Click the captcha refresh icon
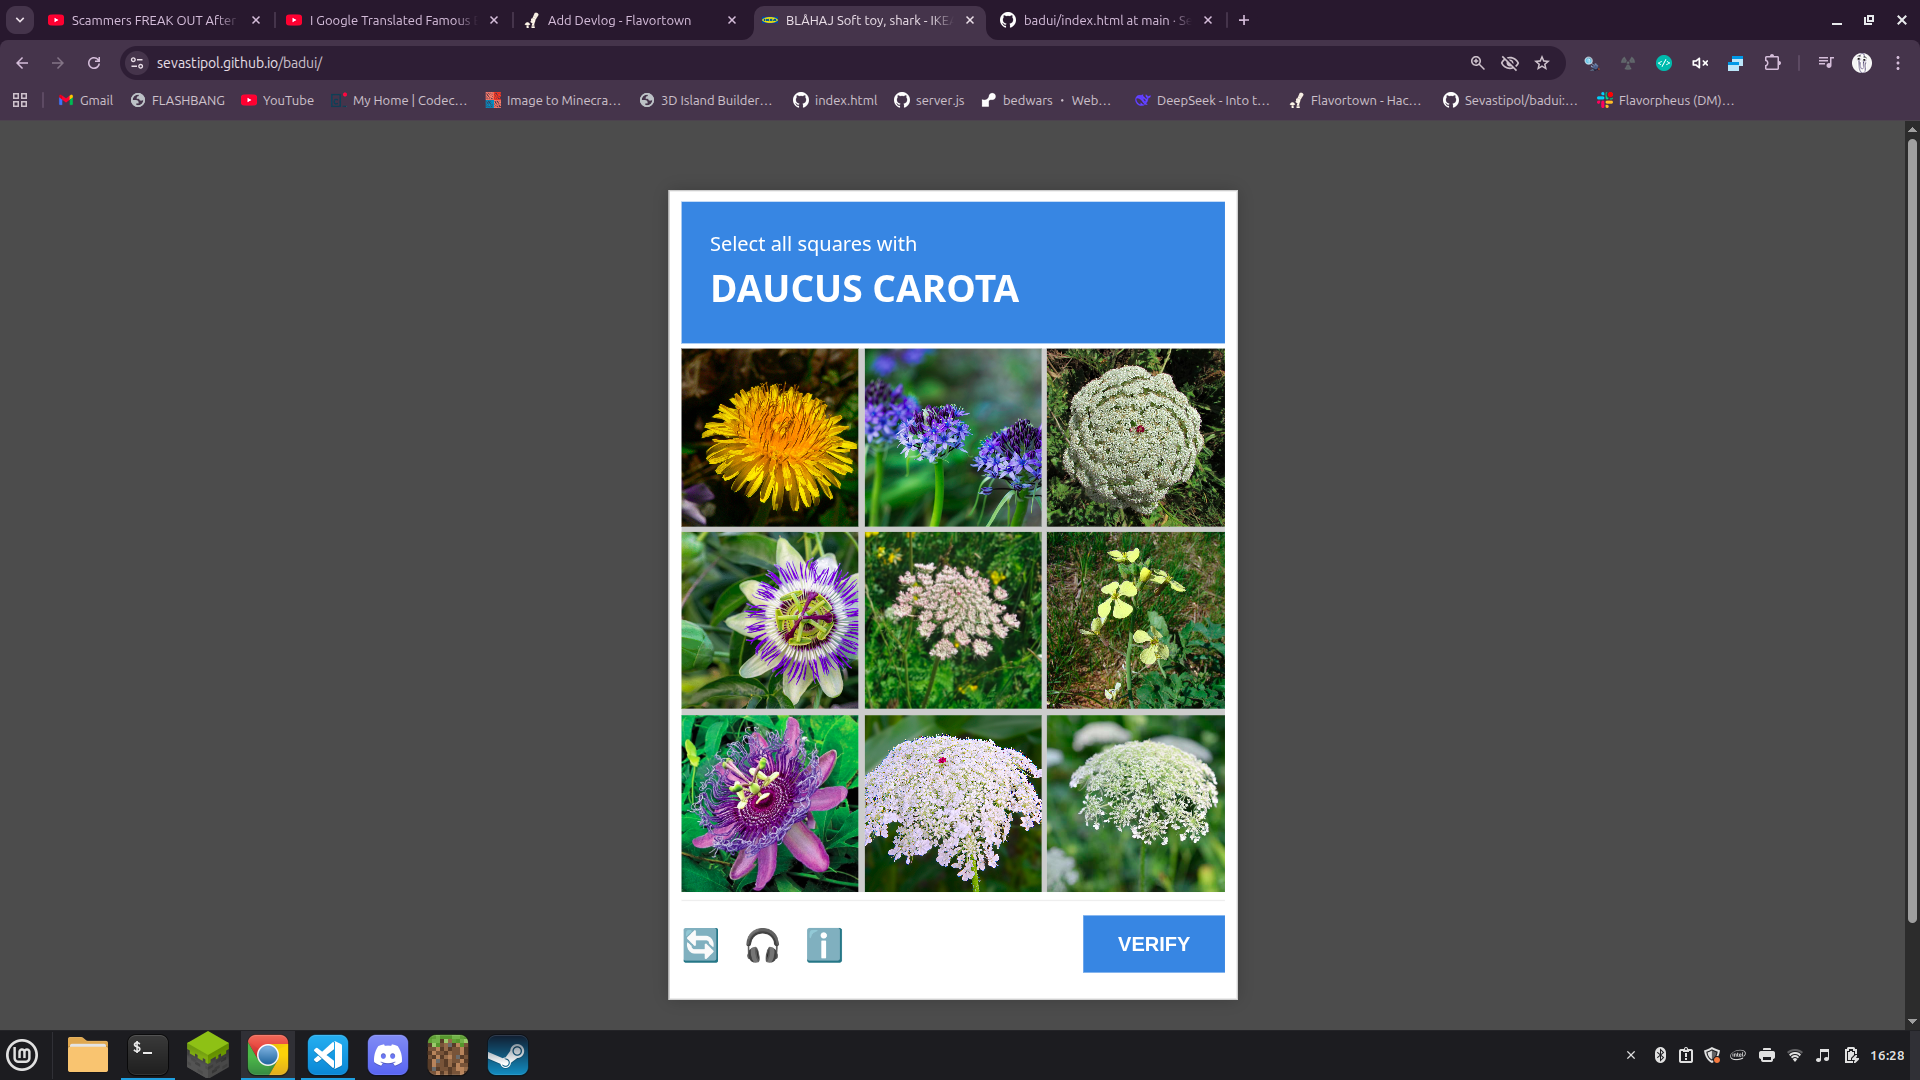 pos(700,945)
